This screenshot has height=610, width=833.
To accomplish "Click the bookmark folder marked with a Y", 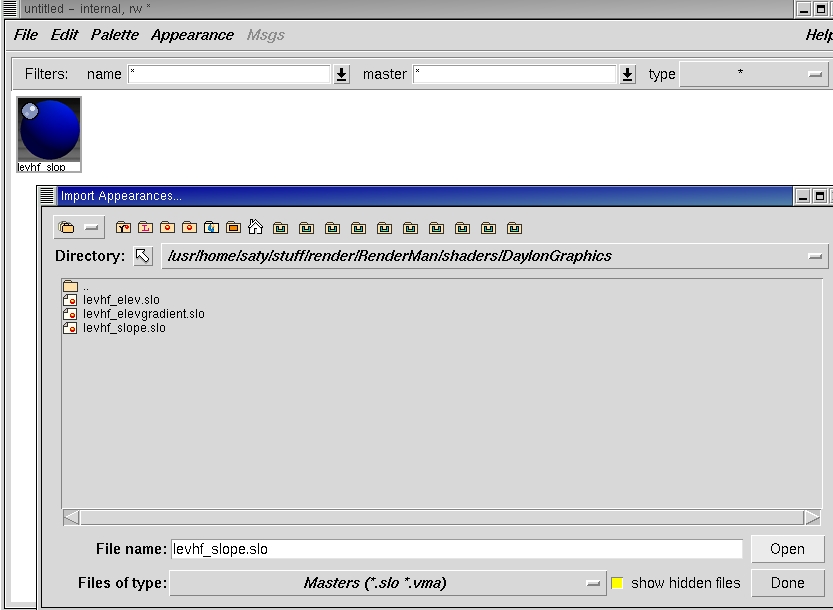I will tap(123, 227).
